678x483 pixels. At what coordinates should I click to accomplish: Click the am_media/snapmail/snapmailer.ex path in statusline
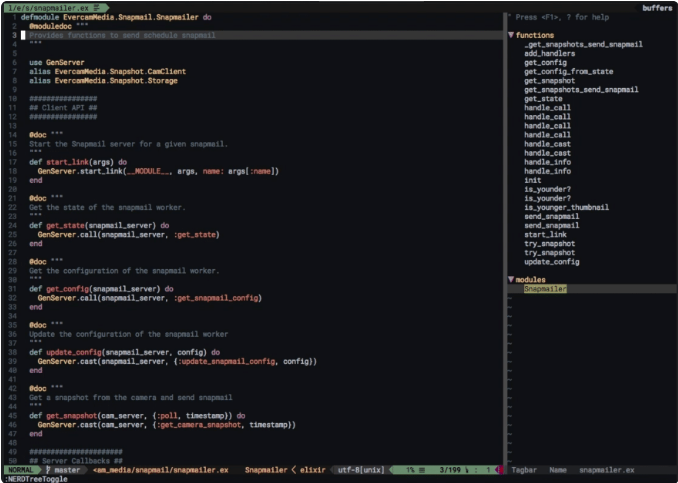click(161, 470)
